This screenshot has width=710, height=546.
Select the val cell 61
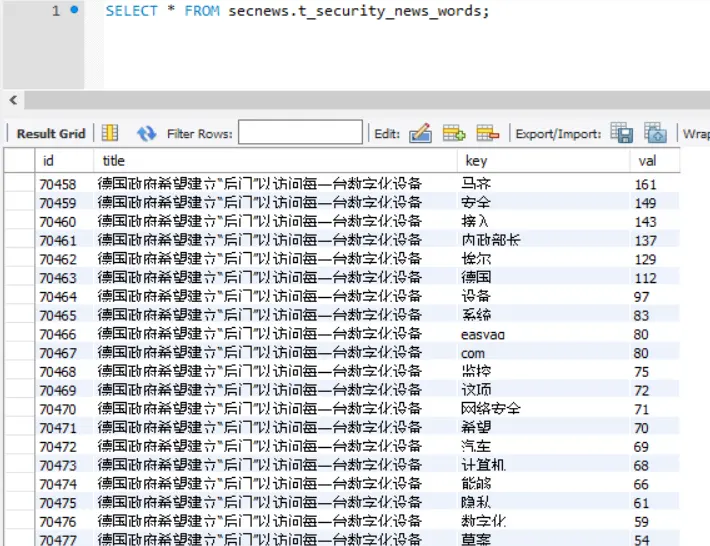coord(655,503)
